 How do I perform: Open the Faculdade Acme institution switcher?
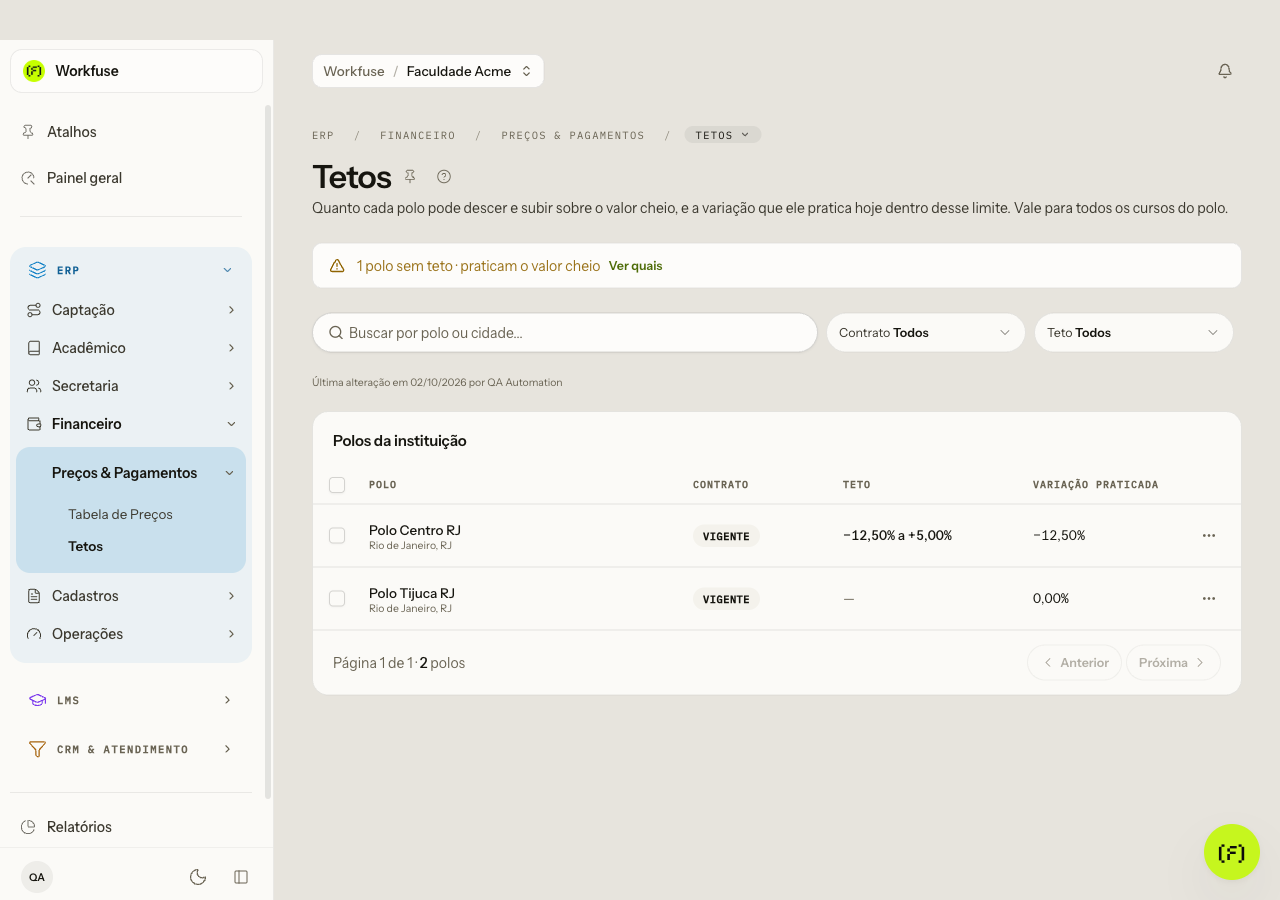pyautogui.click(x=469, y=71)
